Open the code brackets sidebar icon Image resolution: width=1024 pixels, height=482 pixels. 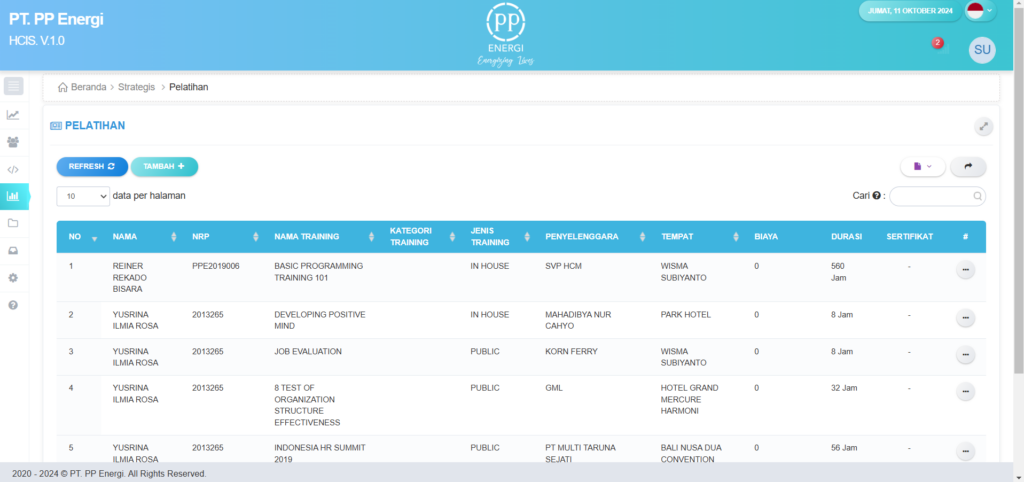point(13,169)
